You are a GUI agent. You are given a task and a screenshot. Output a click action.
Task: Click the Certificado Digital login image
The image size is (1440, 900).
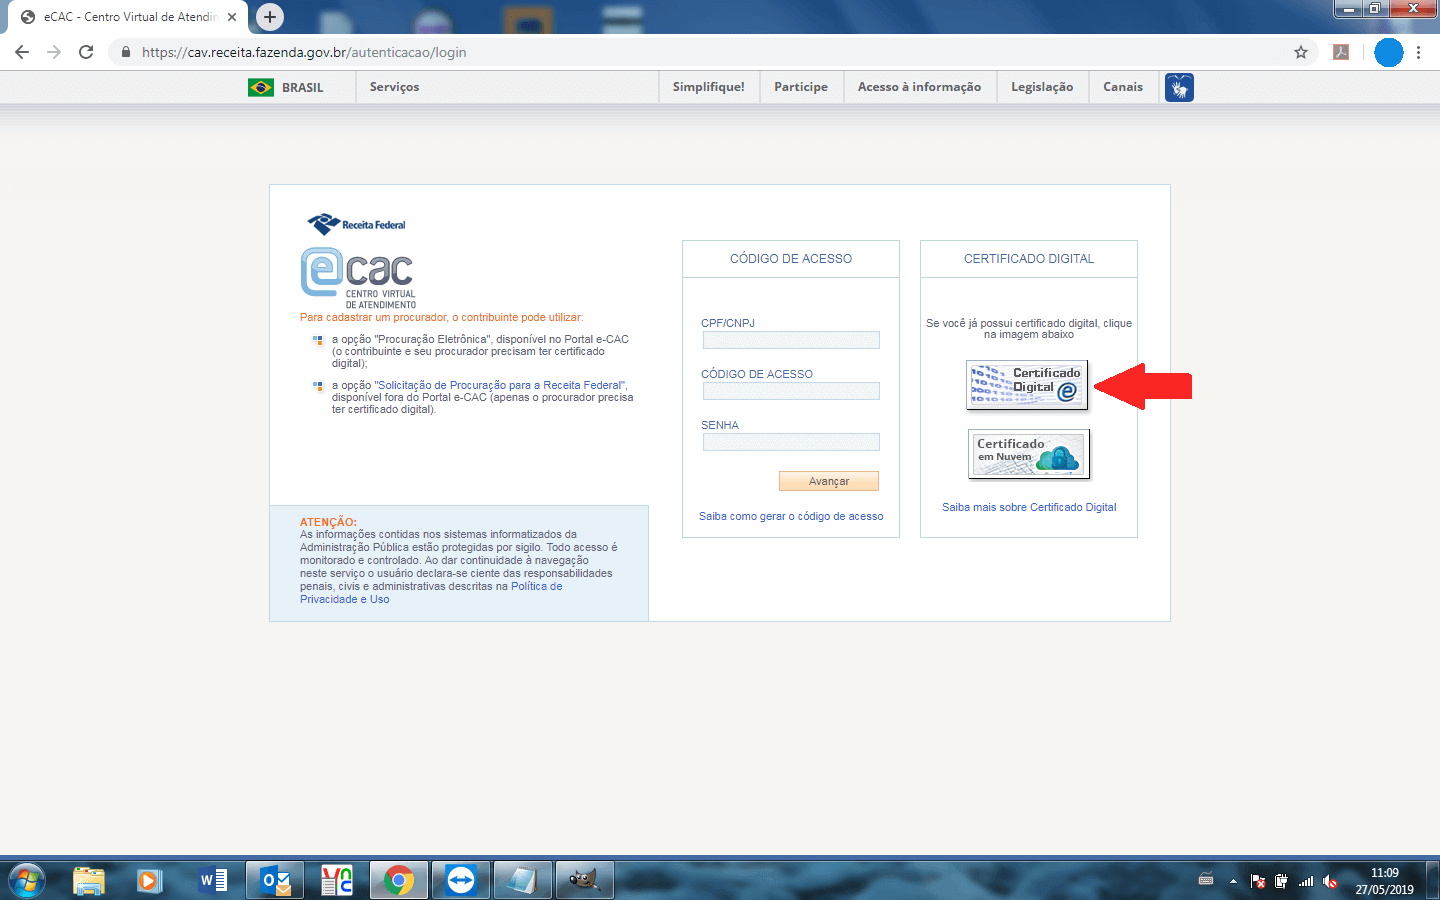tap(1026, 384)
